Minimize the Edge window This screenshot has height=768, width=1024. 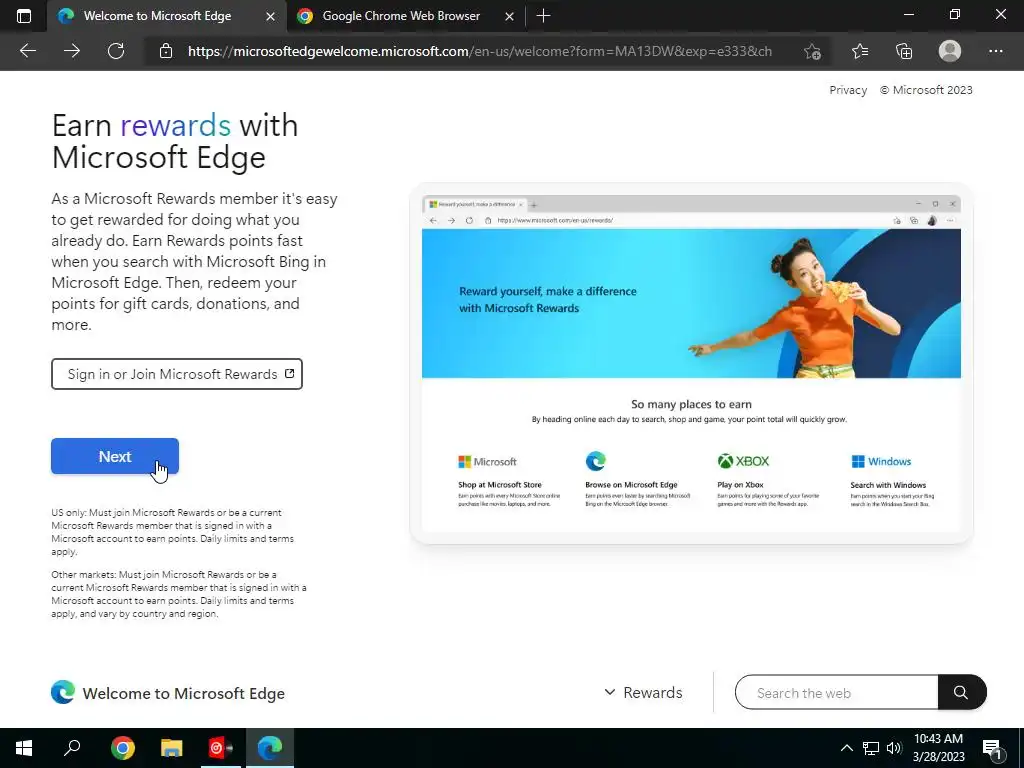click(908, 14)
